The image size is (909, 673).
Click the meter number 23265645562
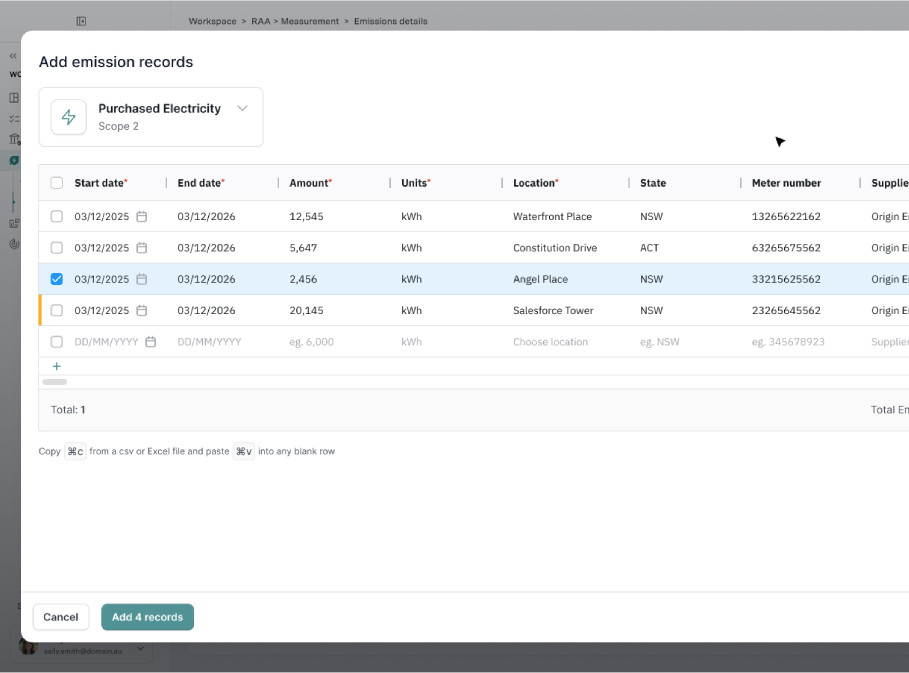click(786, 310)
